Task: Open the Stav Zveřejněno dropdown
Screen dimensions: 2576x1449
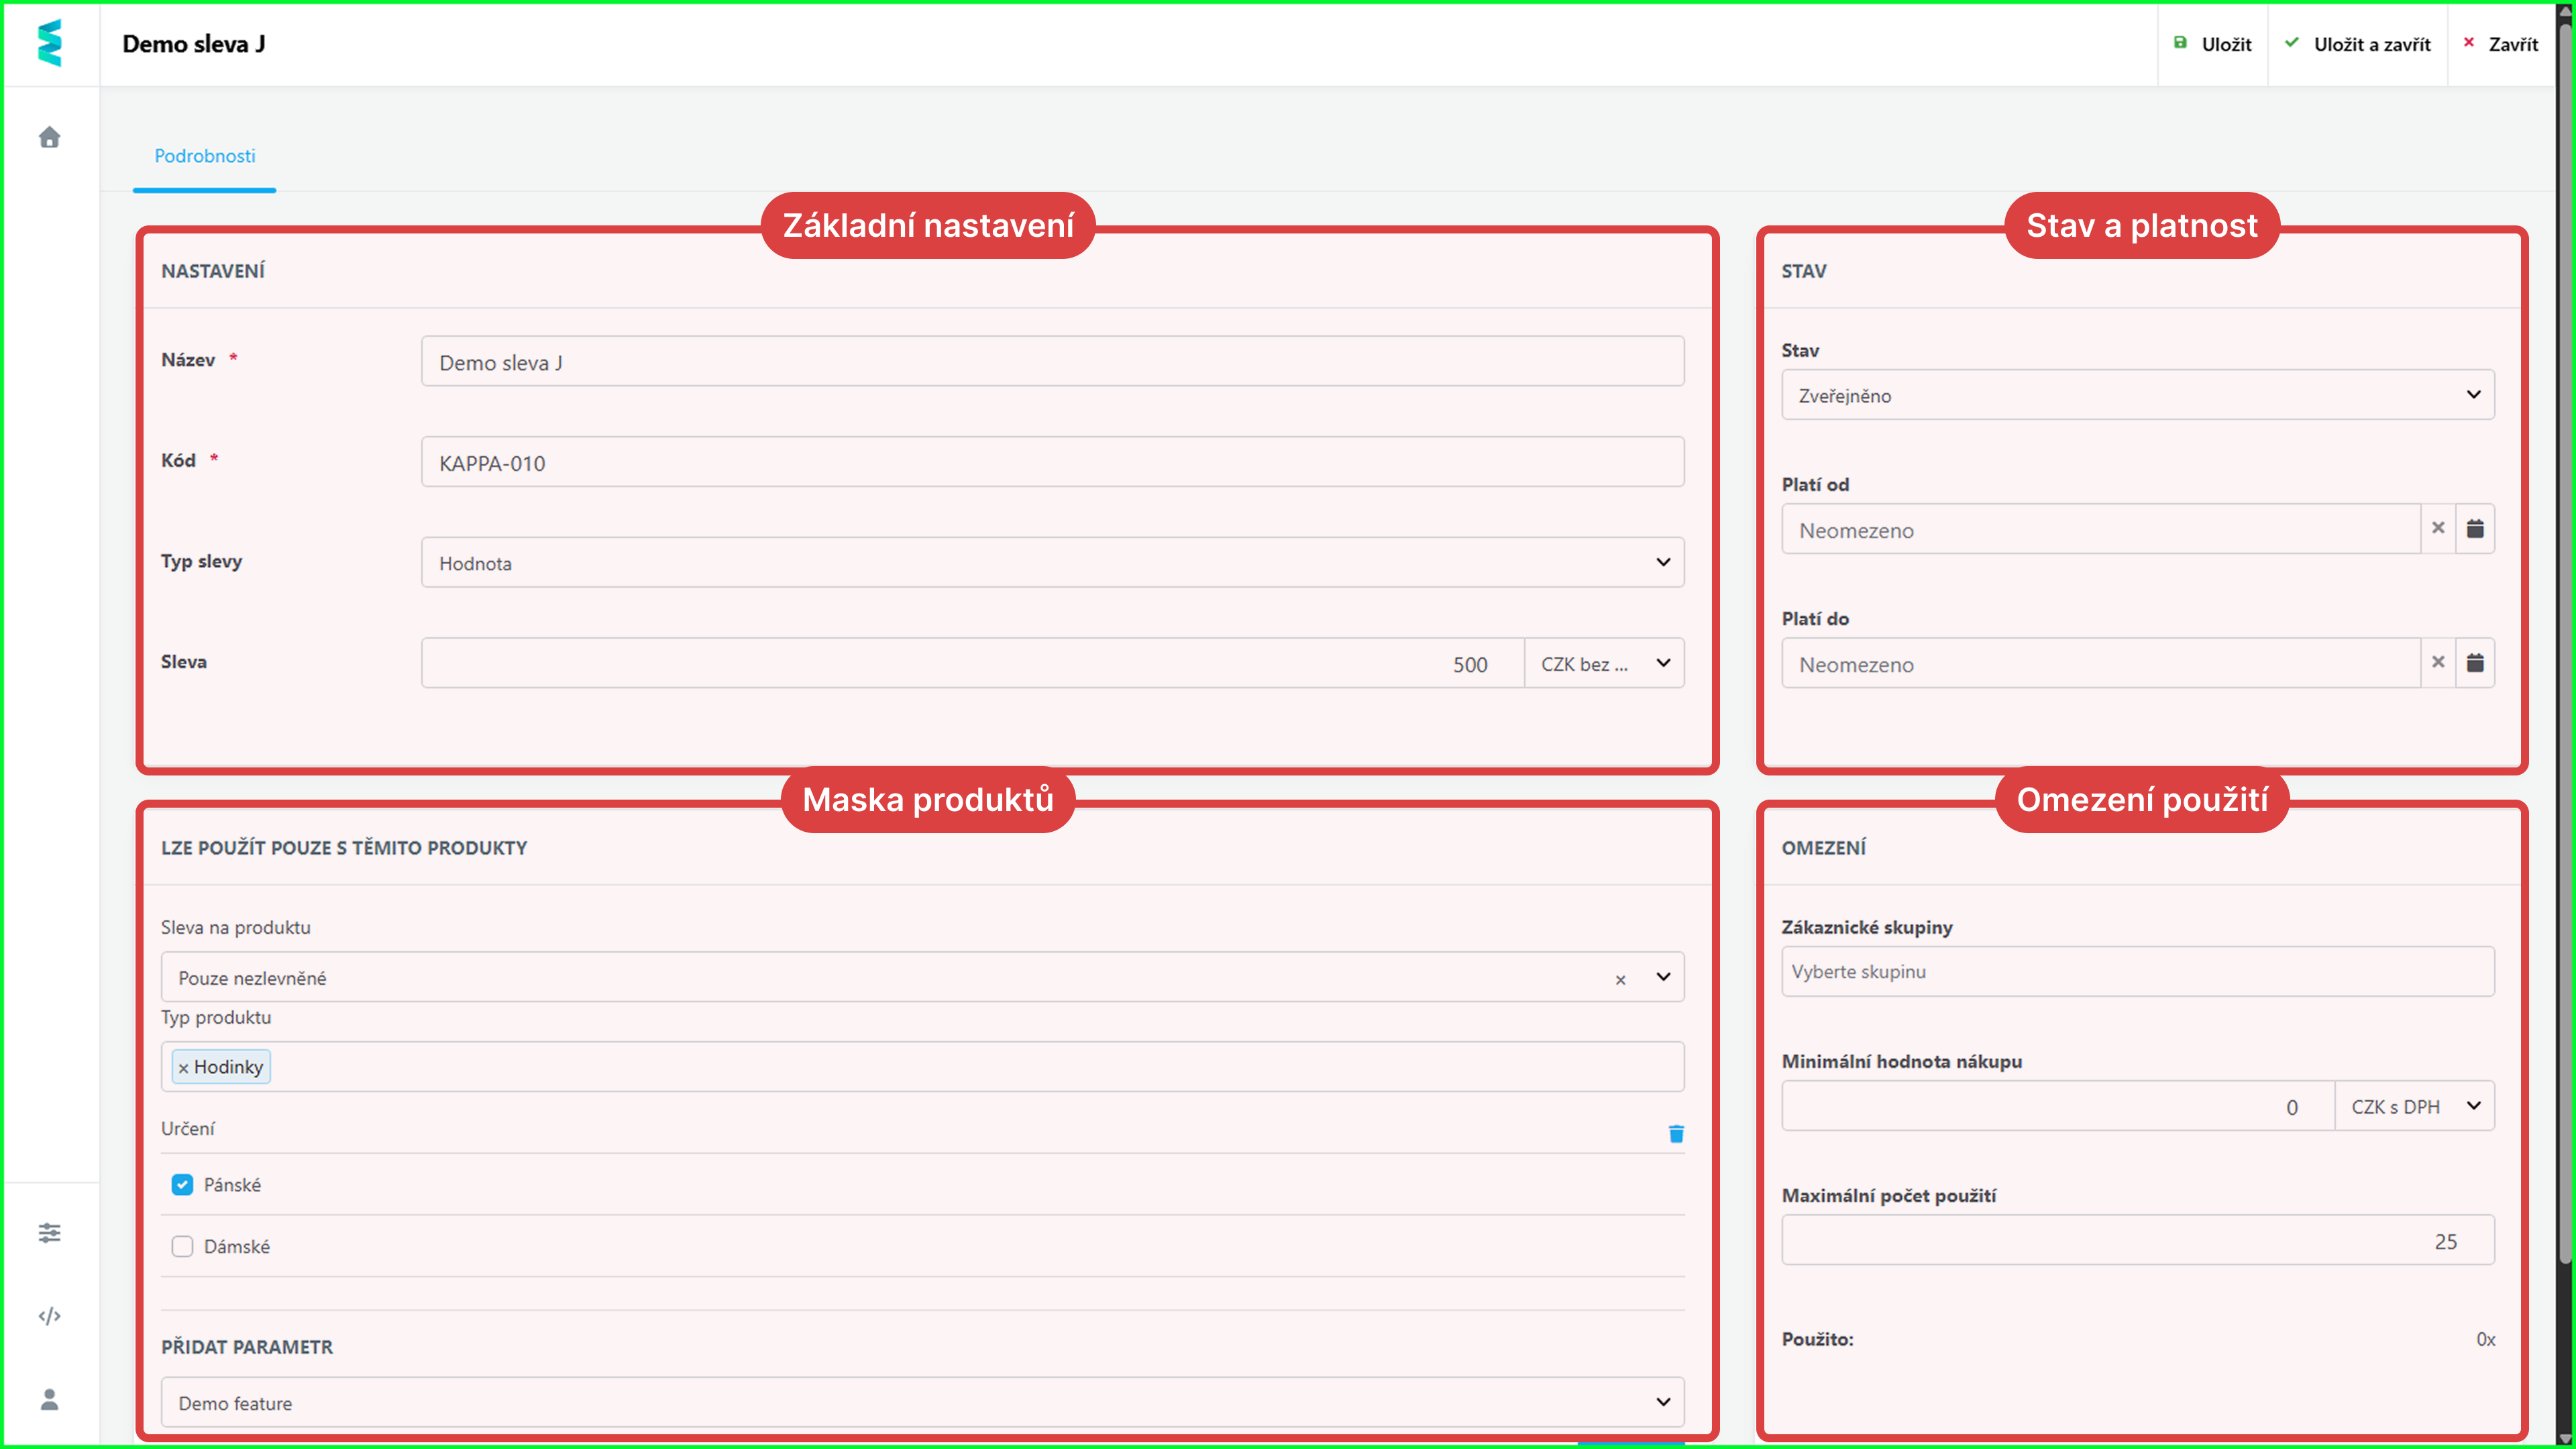Action: [x=2137, y=395]
